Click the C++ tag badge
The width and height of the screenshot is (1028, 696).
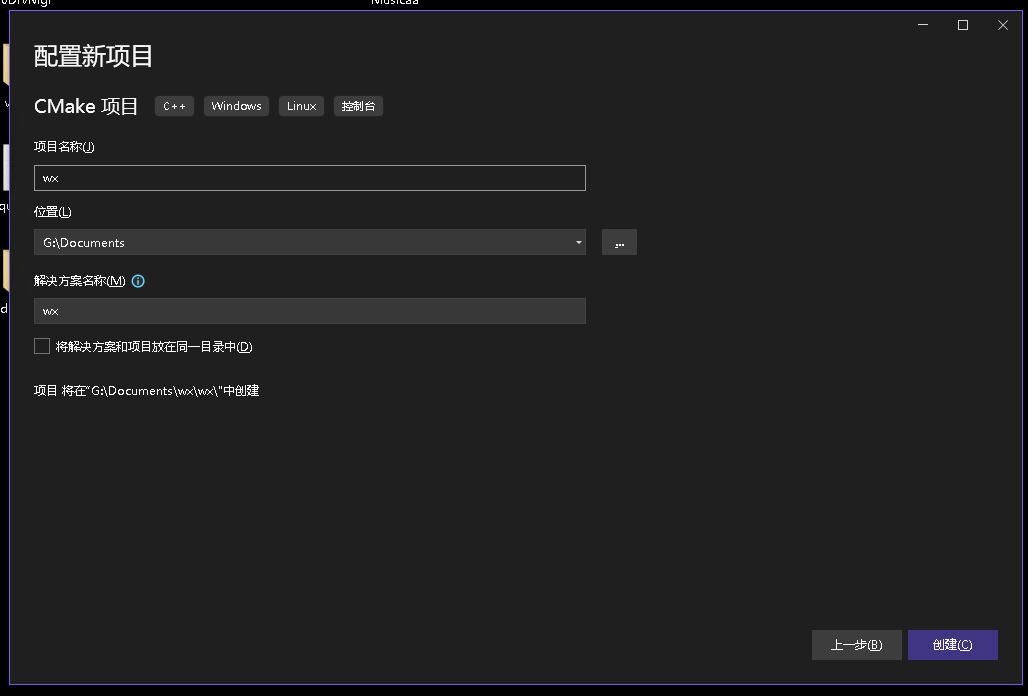(x=174, y=106)
